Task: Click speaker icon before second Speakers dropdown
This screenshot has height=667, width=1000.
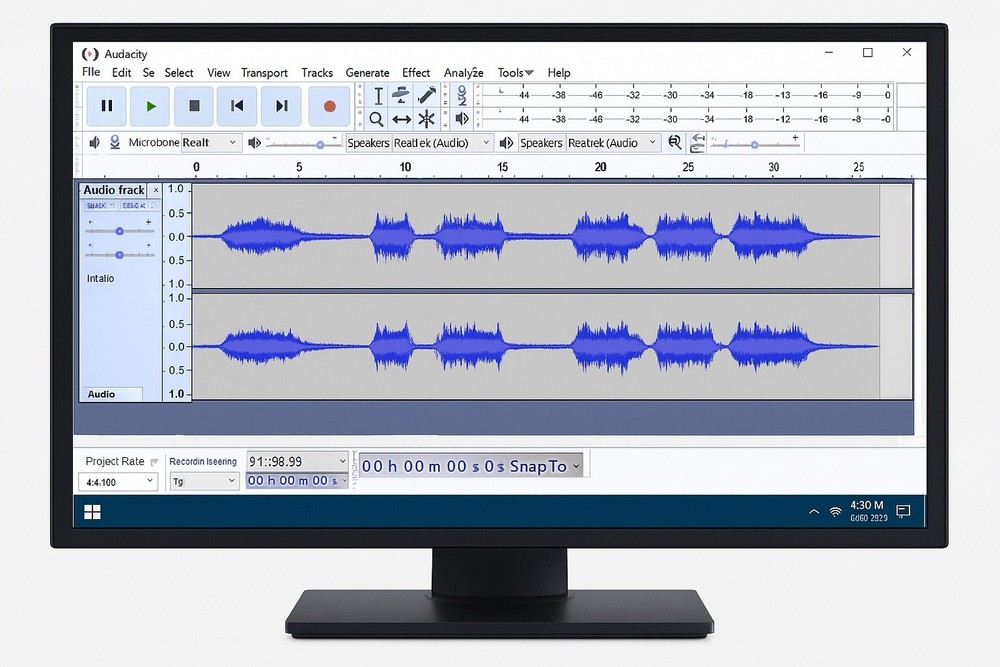Action: (x=506, y=143)
